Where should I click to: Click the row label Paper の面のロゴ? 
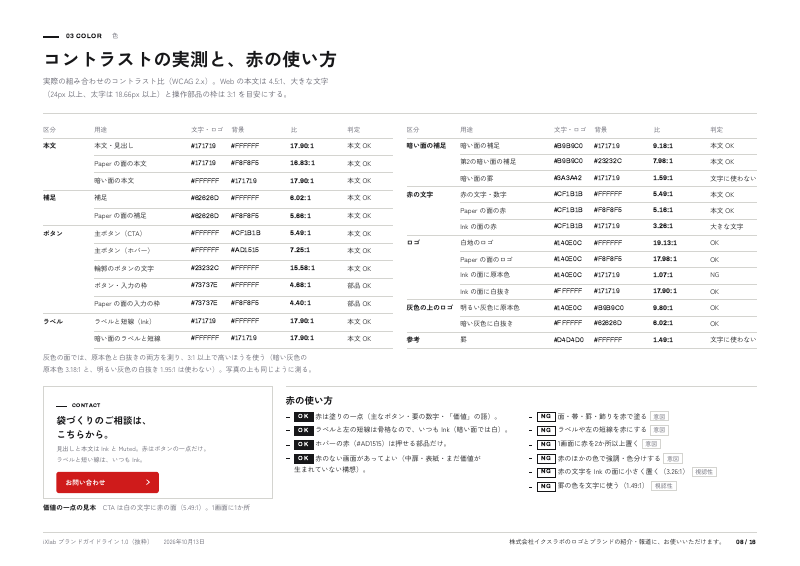pyautogui.click(x=487, y=259)
